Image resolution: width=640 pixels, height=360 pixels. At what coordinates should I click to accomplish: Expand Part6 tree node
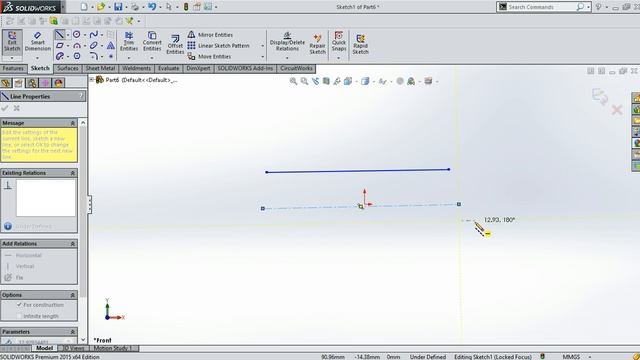[92, 80]
